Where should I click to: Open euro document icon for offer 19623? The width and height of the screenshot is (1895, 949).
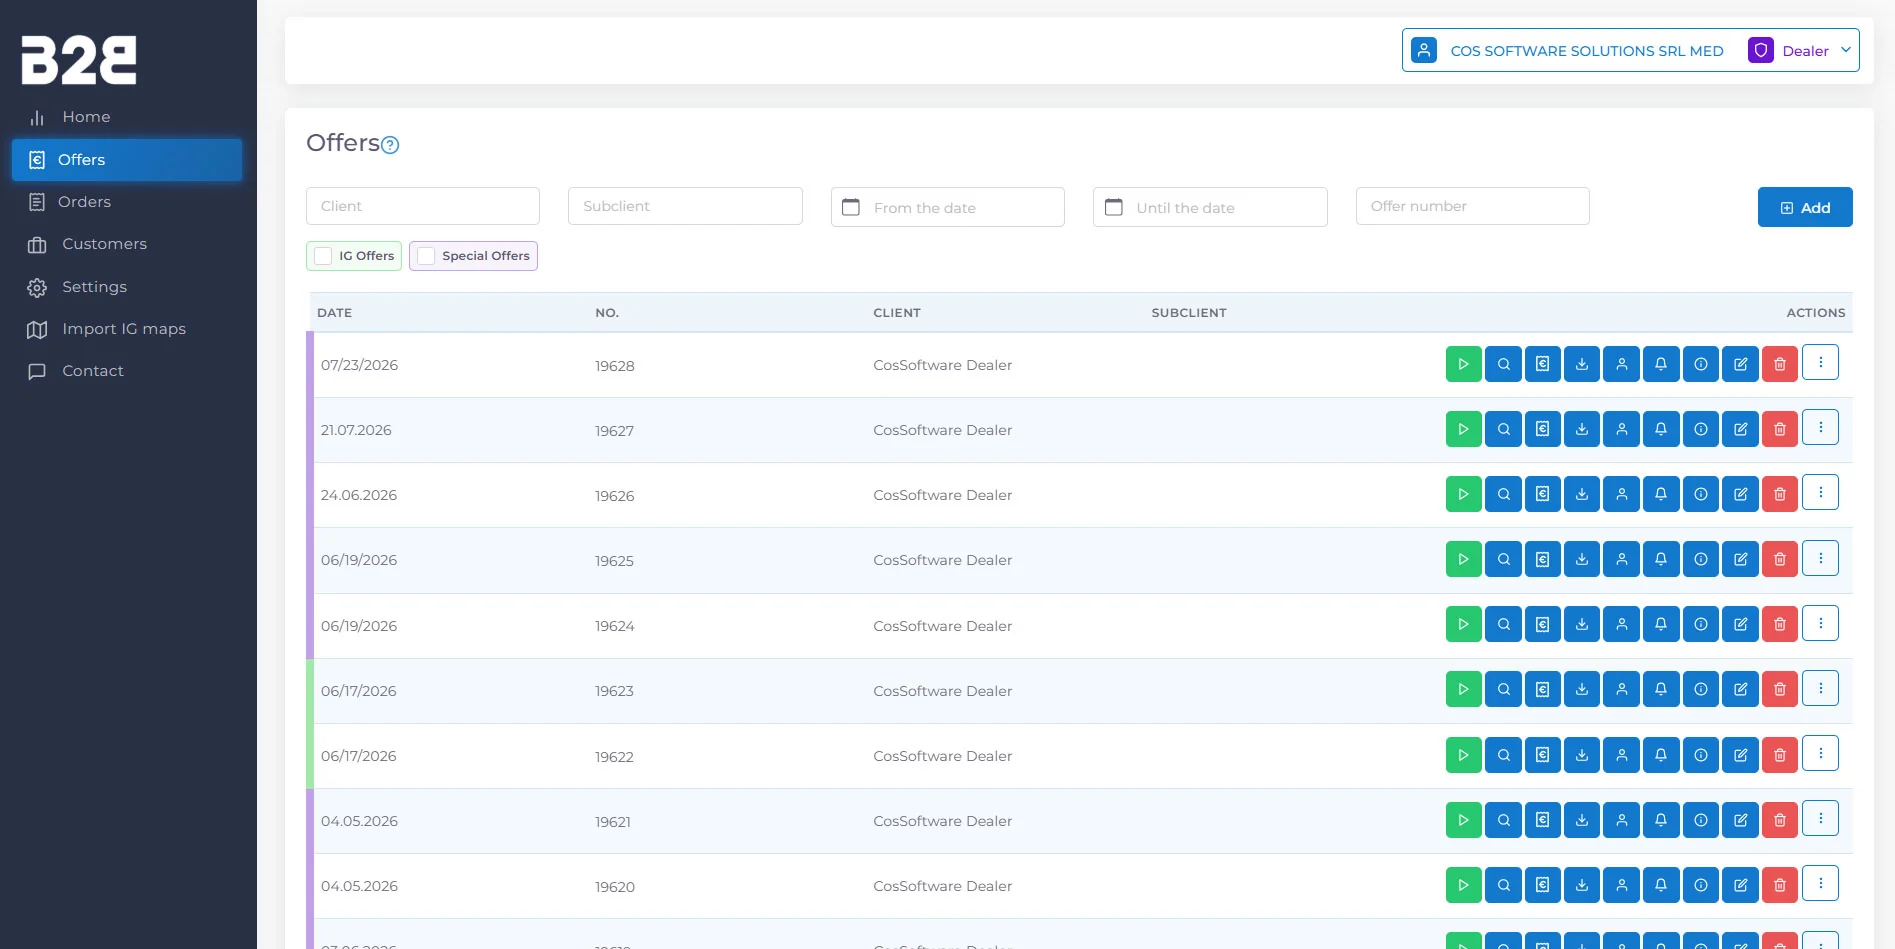tap(1543, 689)
